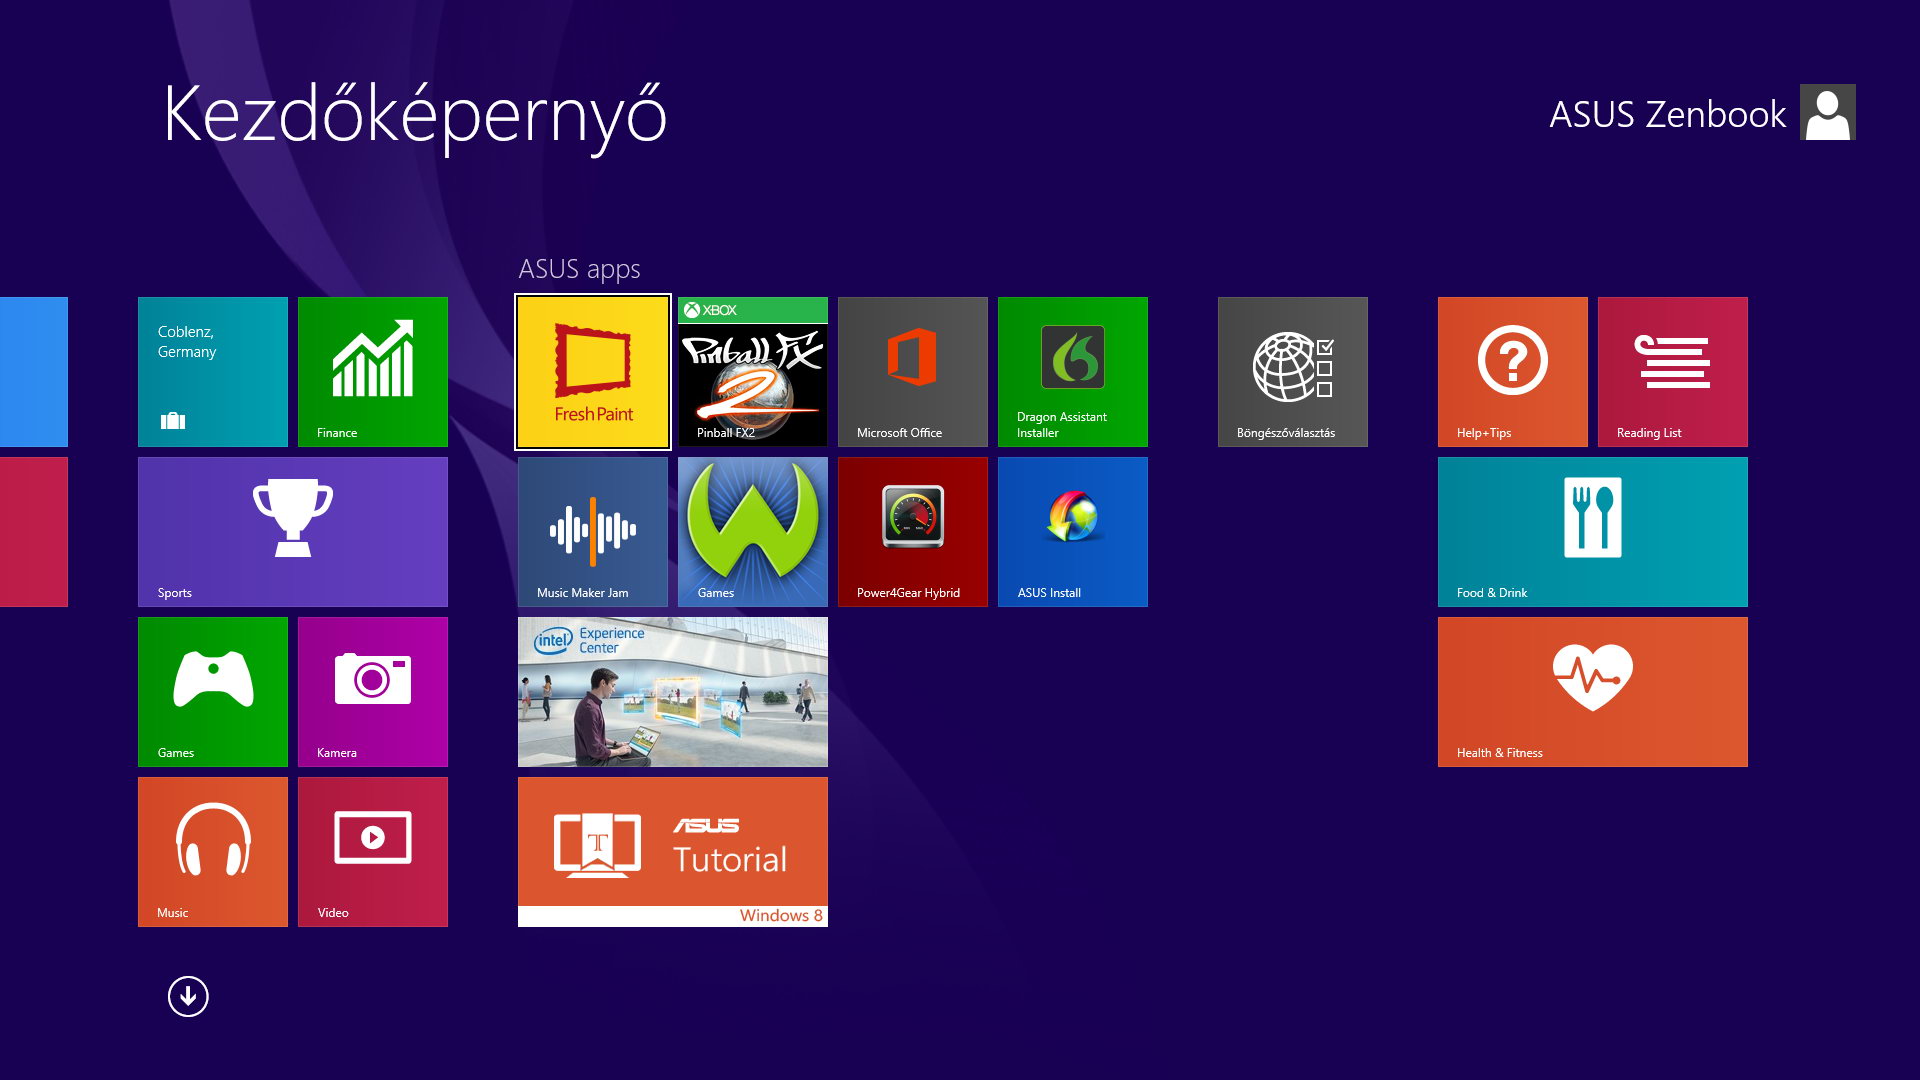Click the ASUS apps group heading

coord(579,269)
